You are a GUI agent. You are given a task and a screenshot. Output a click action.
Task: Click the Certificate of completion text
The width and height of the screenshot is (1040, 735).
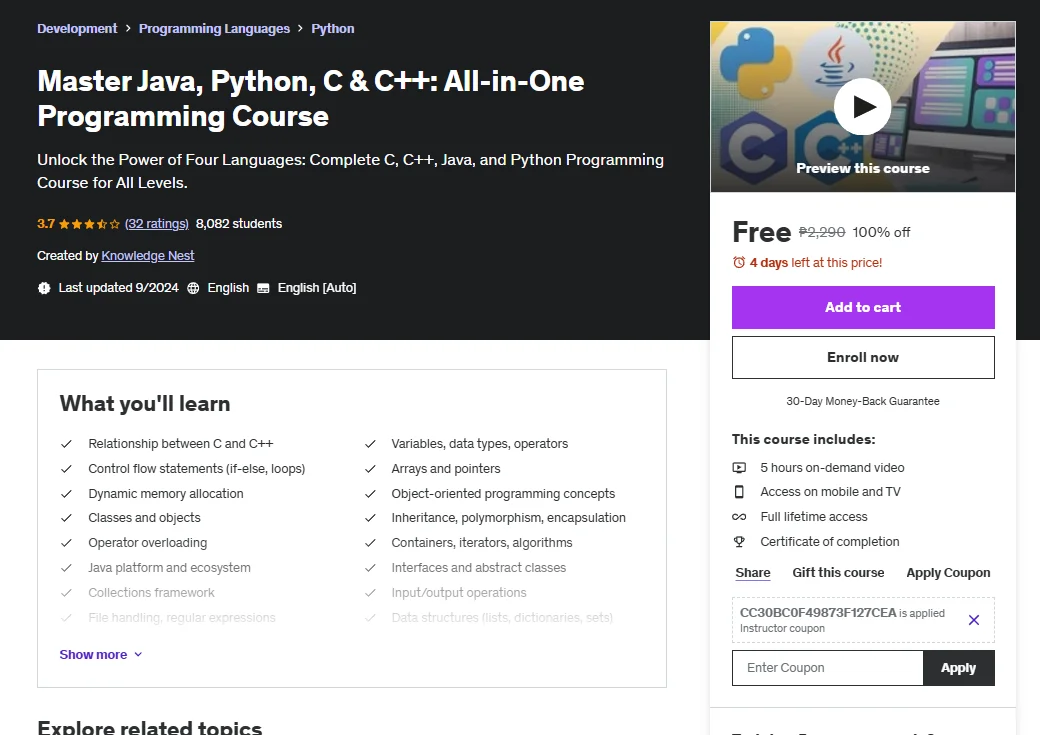830,542
